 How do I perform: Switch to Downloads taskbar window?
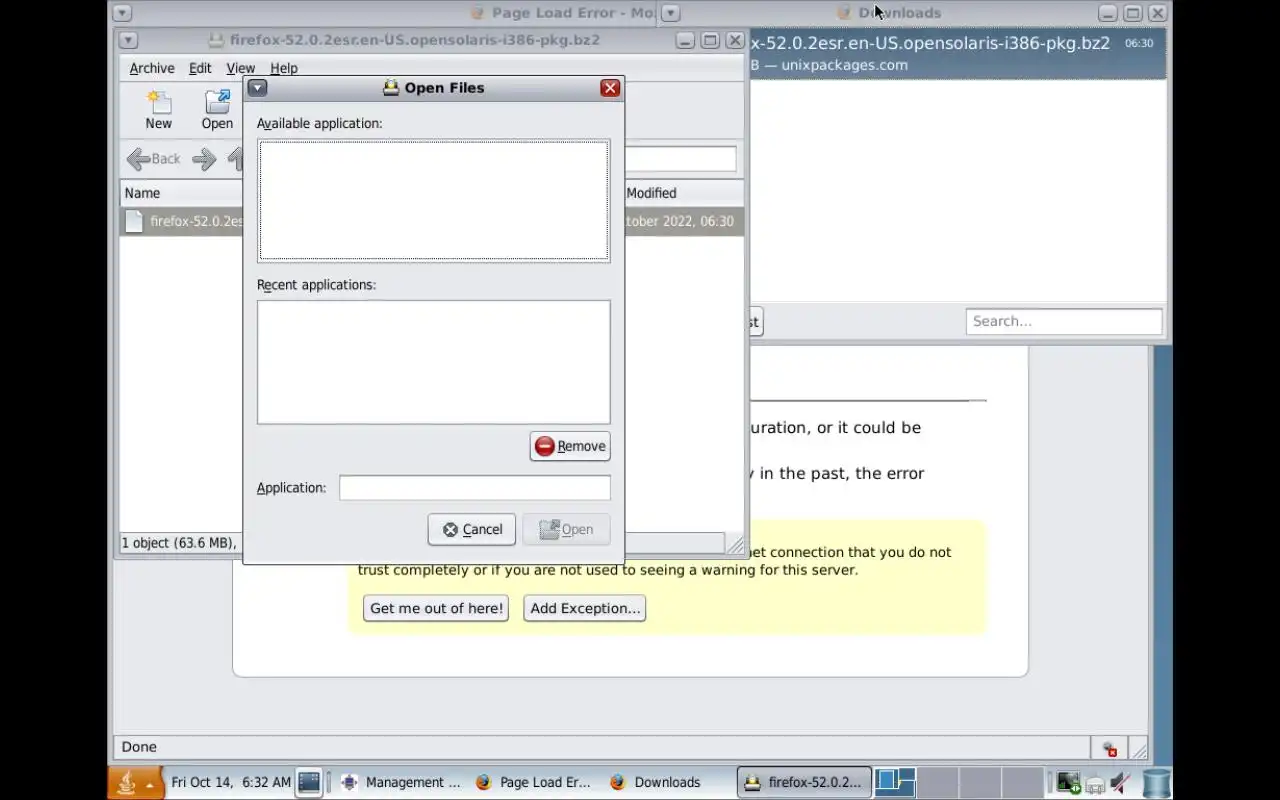(x=668, y=782)
